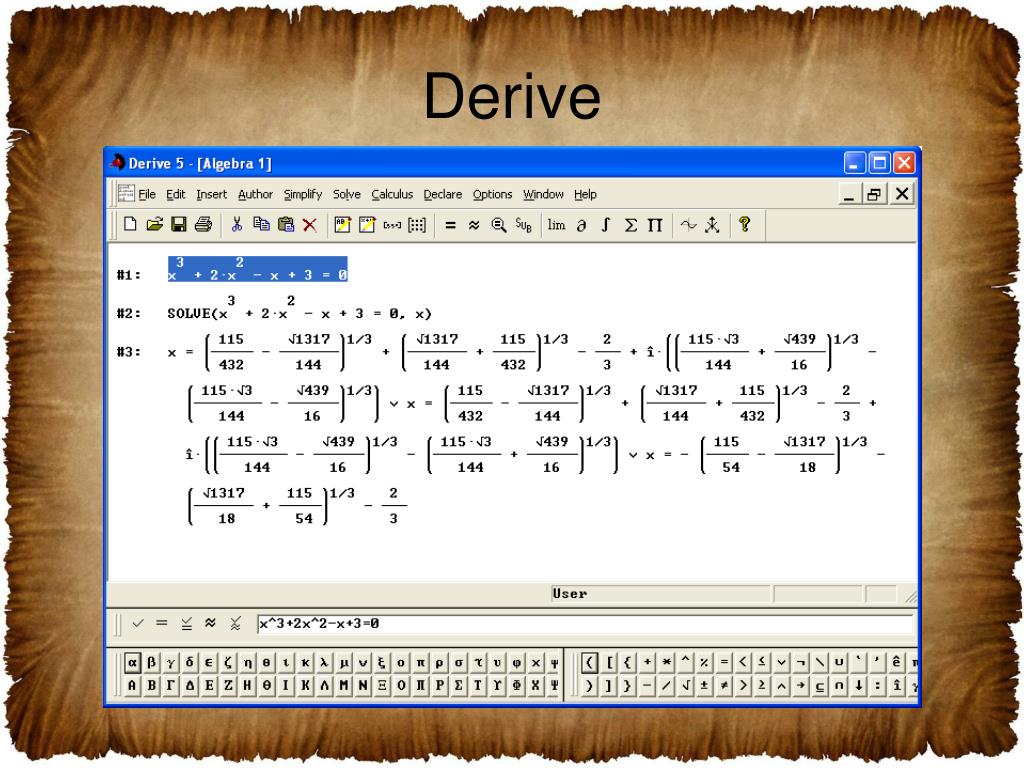Insert the percent symbol
Viewport: 1024px width, 768px height.
coord(704,663)
